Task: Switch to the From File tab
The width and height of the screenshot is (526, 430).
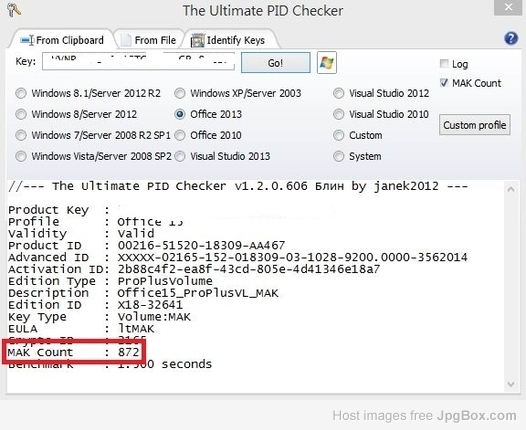Action: [149, 40]
